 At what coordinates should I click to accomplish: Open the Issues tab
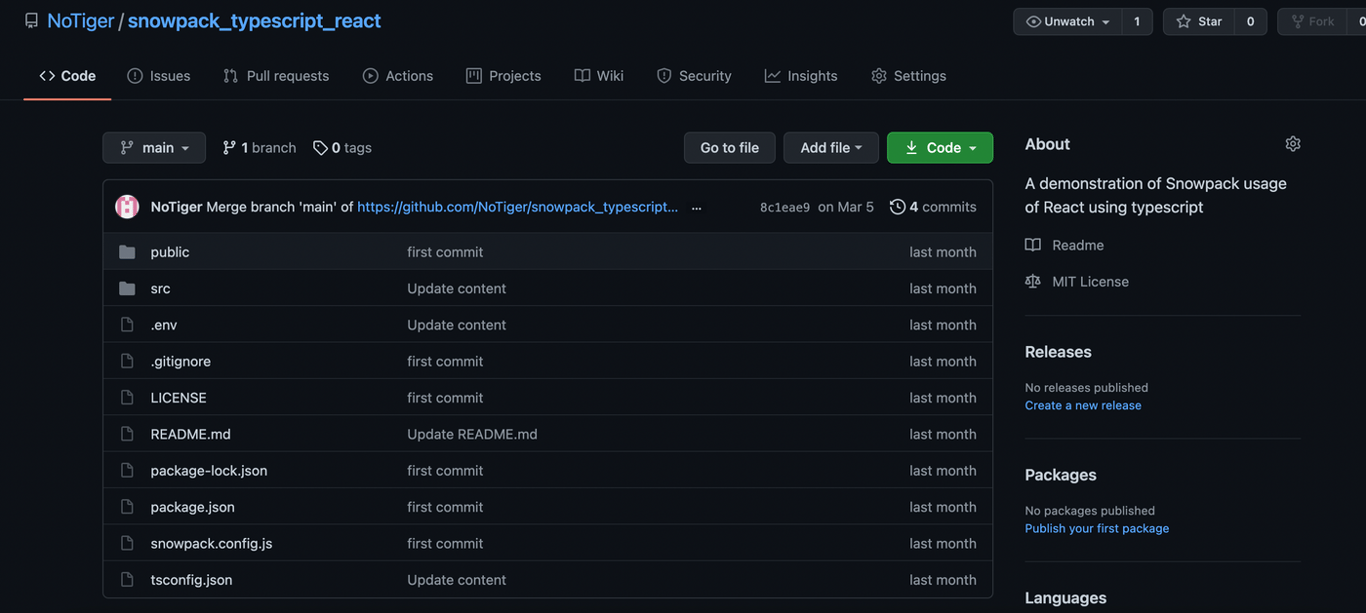point(158,76)
